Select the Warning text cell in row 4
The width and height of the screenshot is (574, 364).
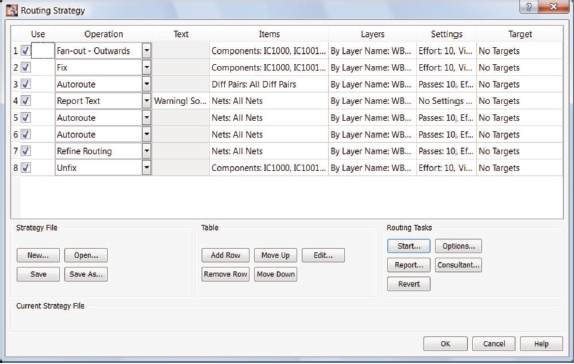click(x=180, y=101)
